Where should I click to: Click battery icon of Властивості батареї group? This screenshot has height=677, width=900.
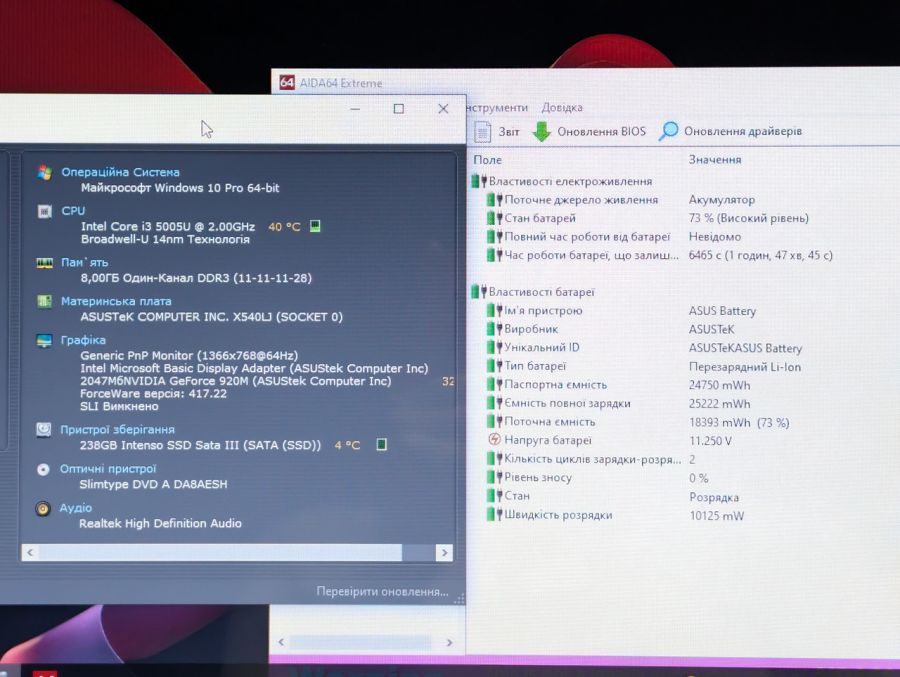pos(479,292)
